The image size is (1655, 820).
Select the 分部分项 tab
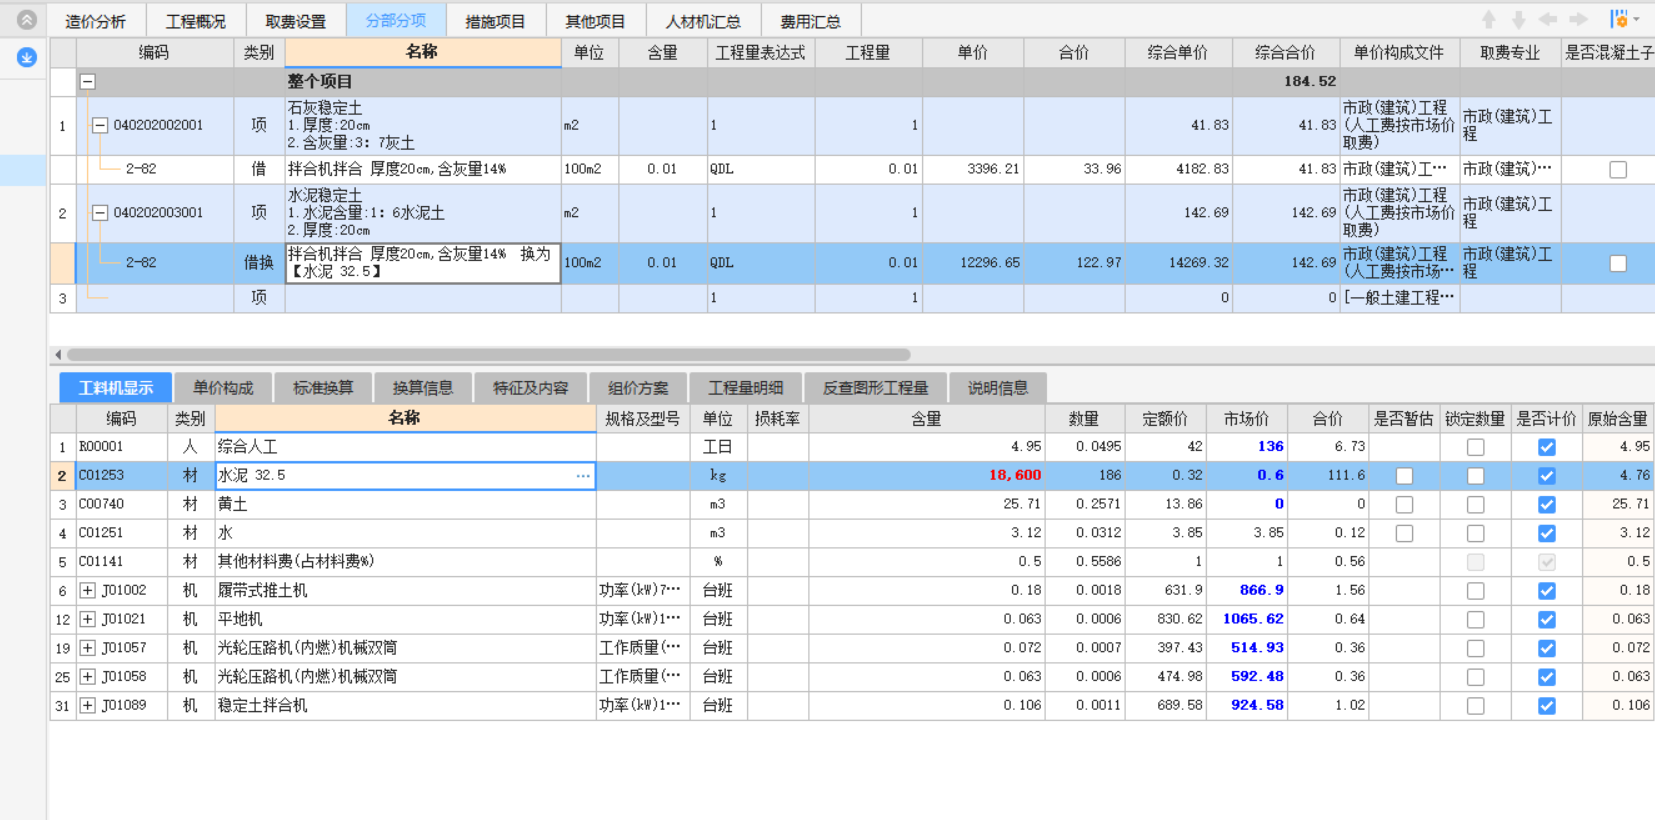(396, 21)
